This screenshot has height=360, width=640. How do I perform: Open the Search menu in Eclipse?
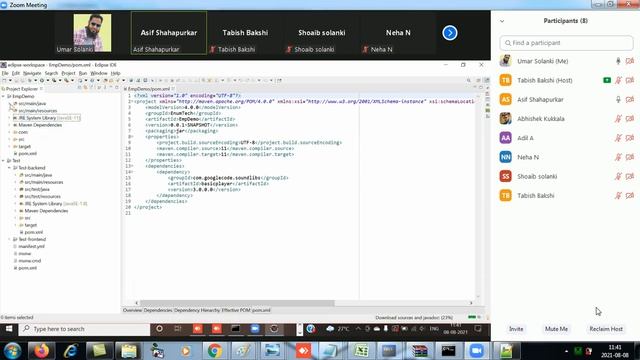[51, 73]
